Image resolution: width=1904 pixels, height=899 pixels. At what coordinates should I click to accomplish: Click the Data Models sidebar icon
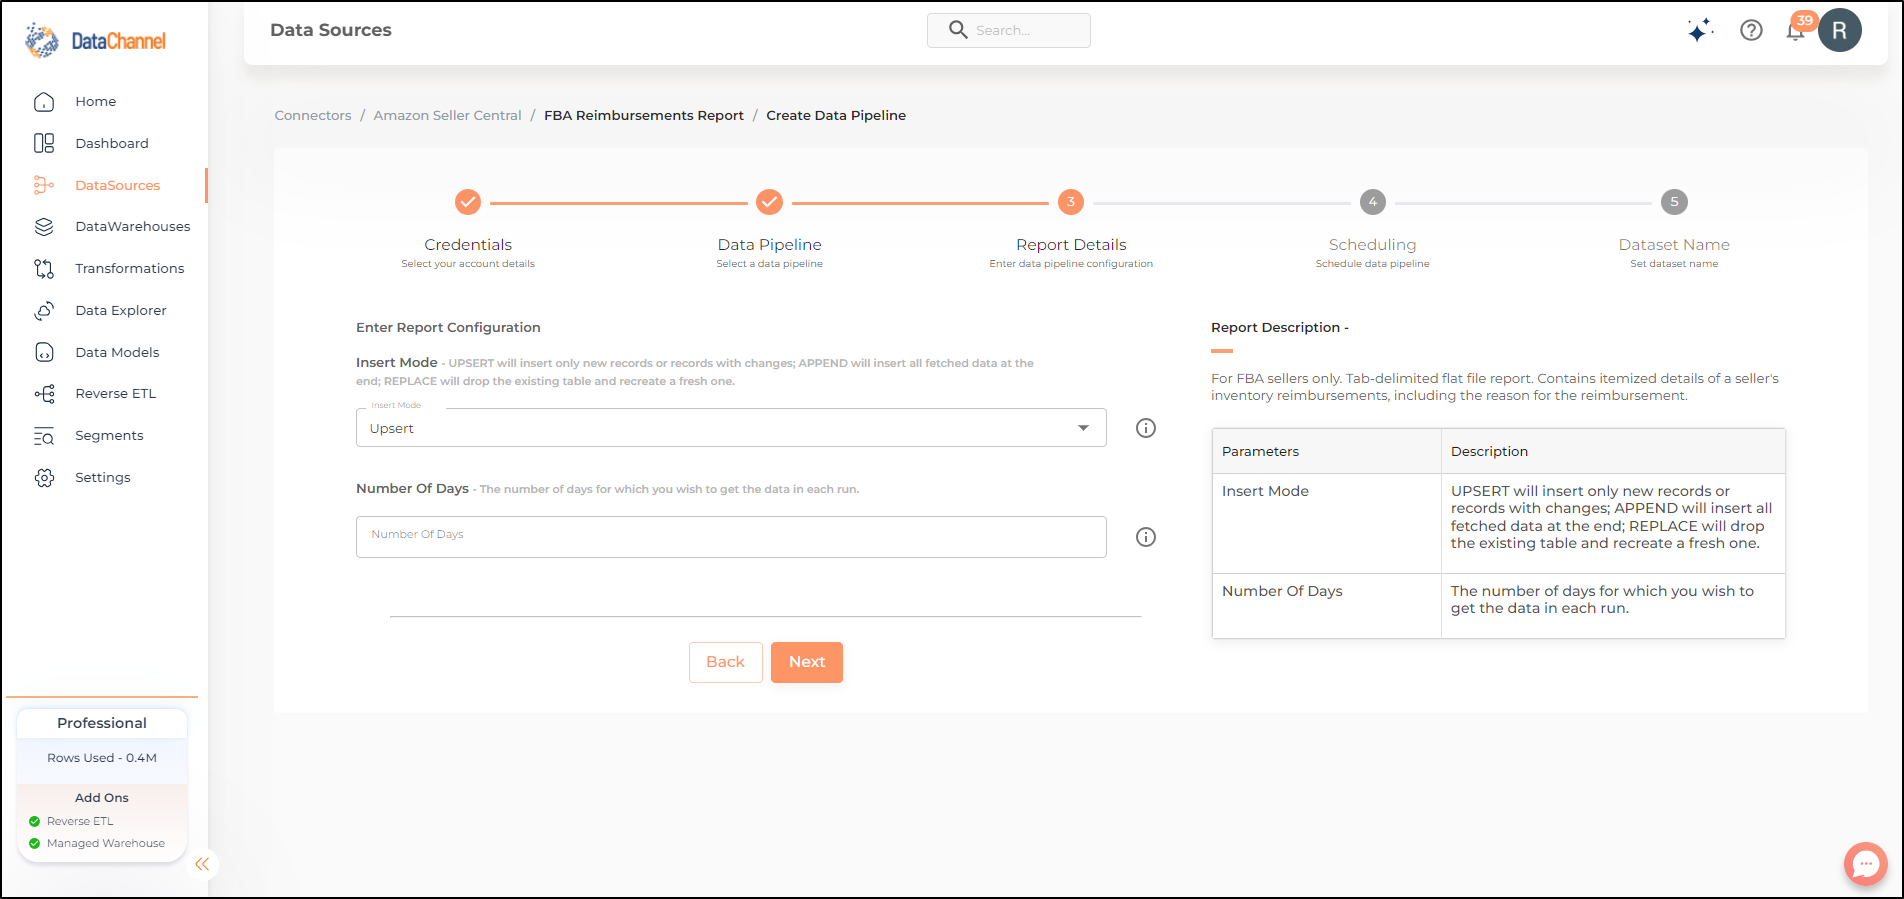(x=44, y=352)
